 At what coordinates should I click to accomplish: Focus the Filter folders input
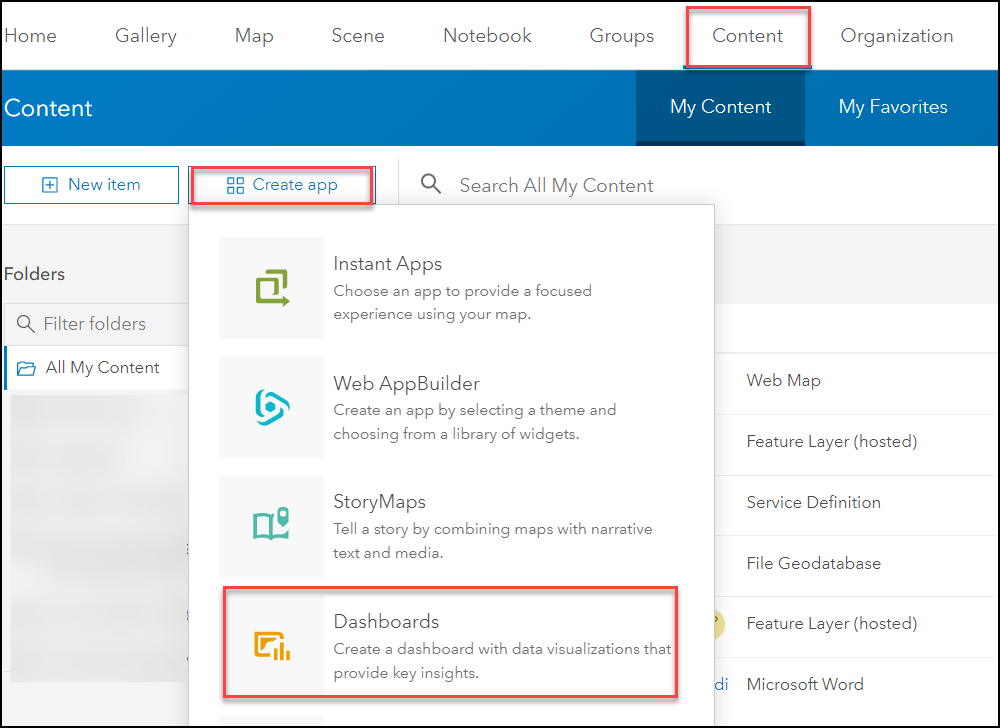(96, 324)
